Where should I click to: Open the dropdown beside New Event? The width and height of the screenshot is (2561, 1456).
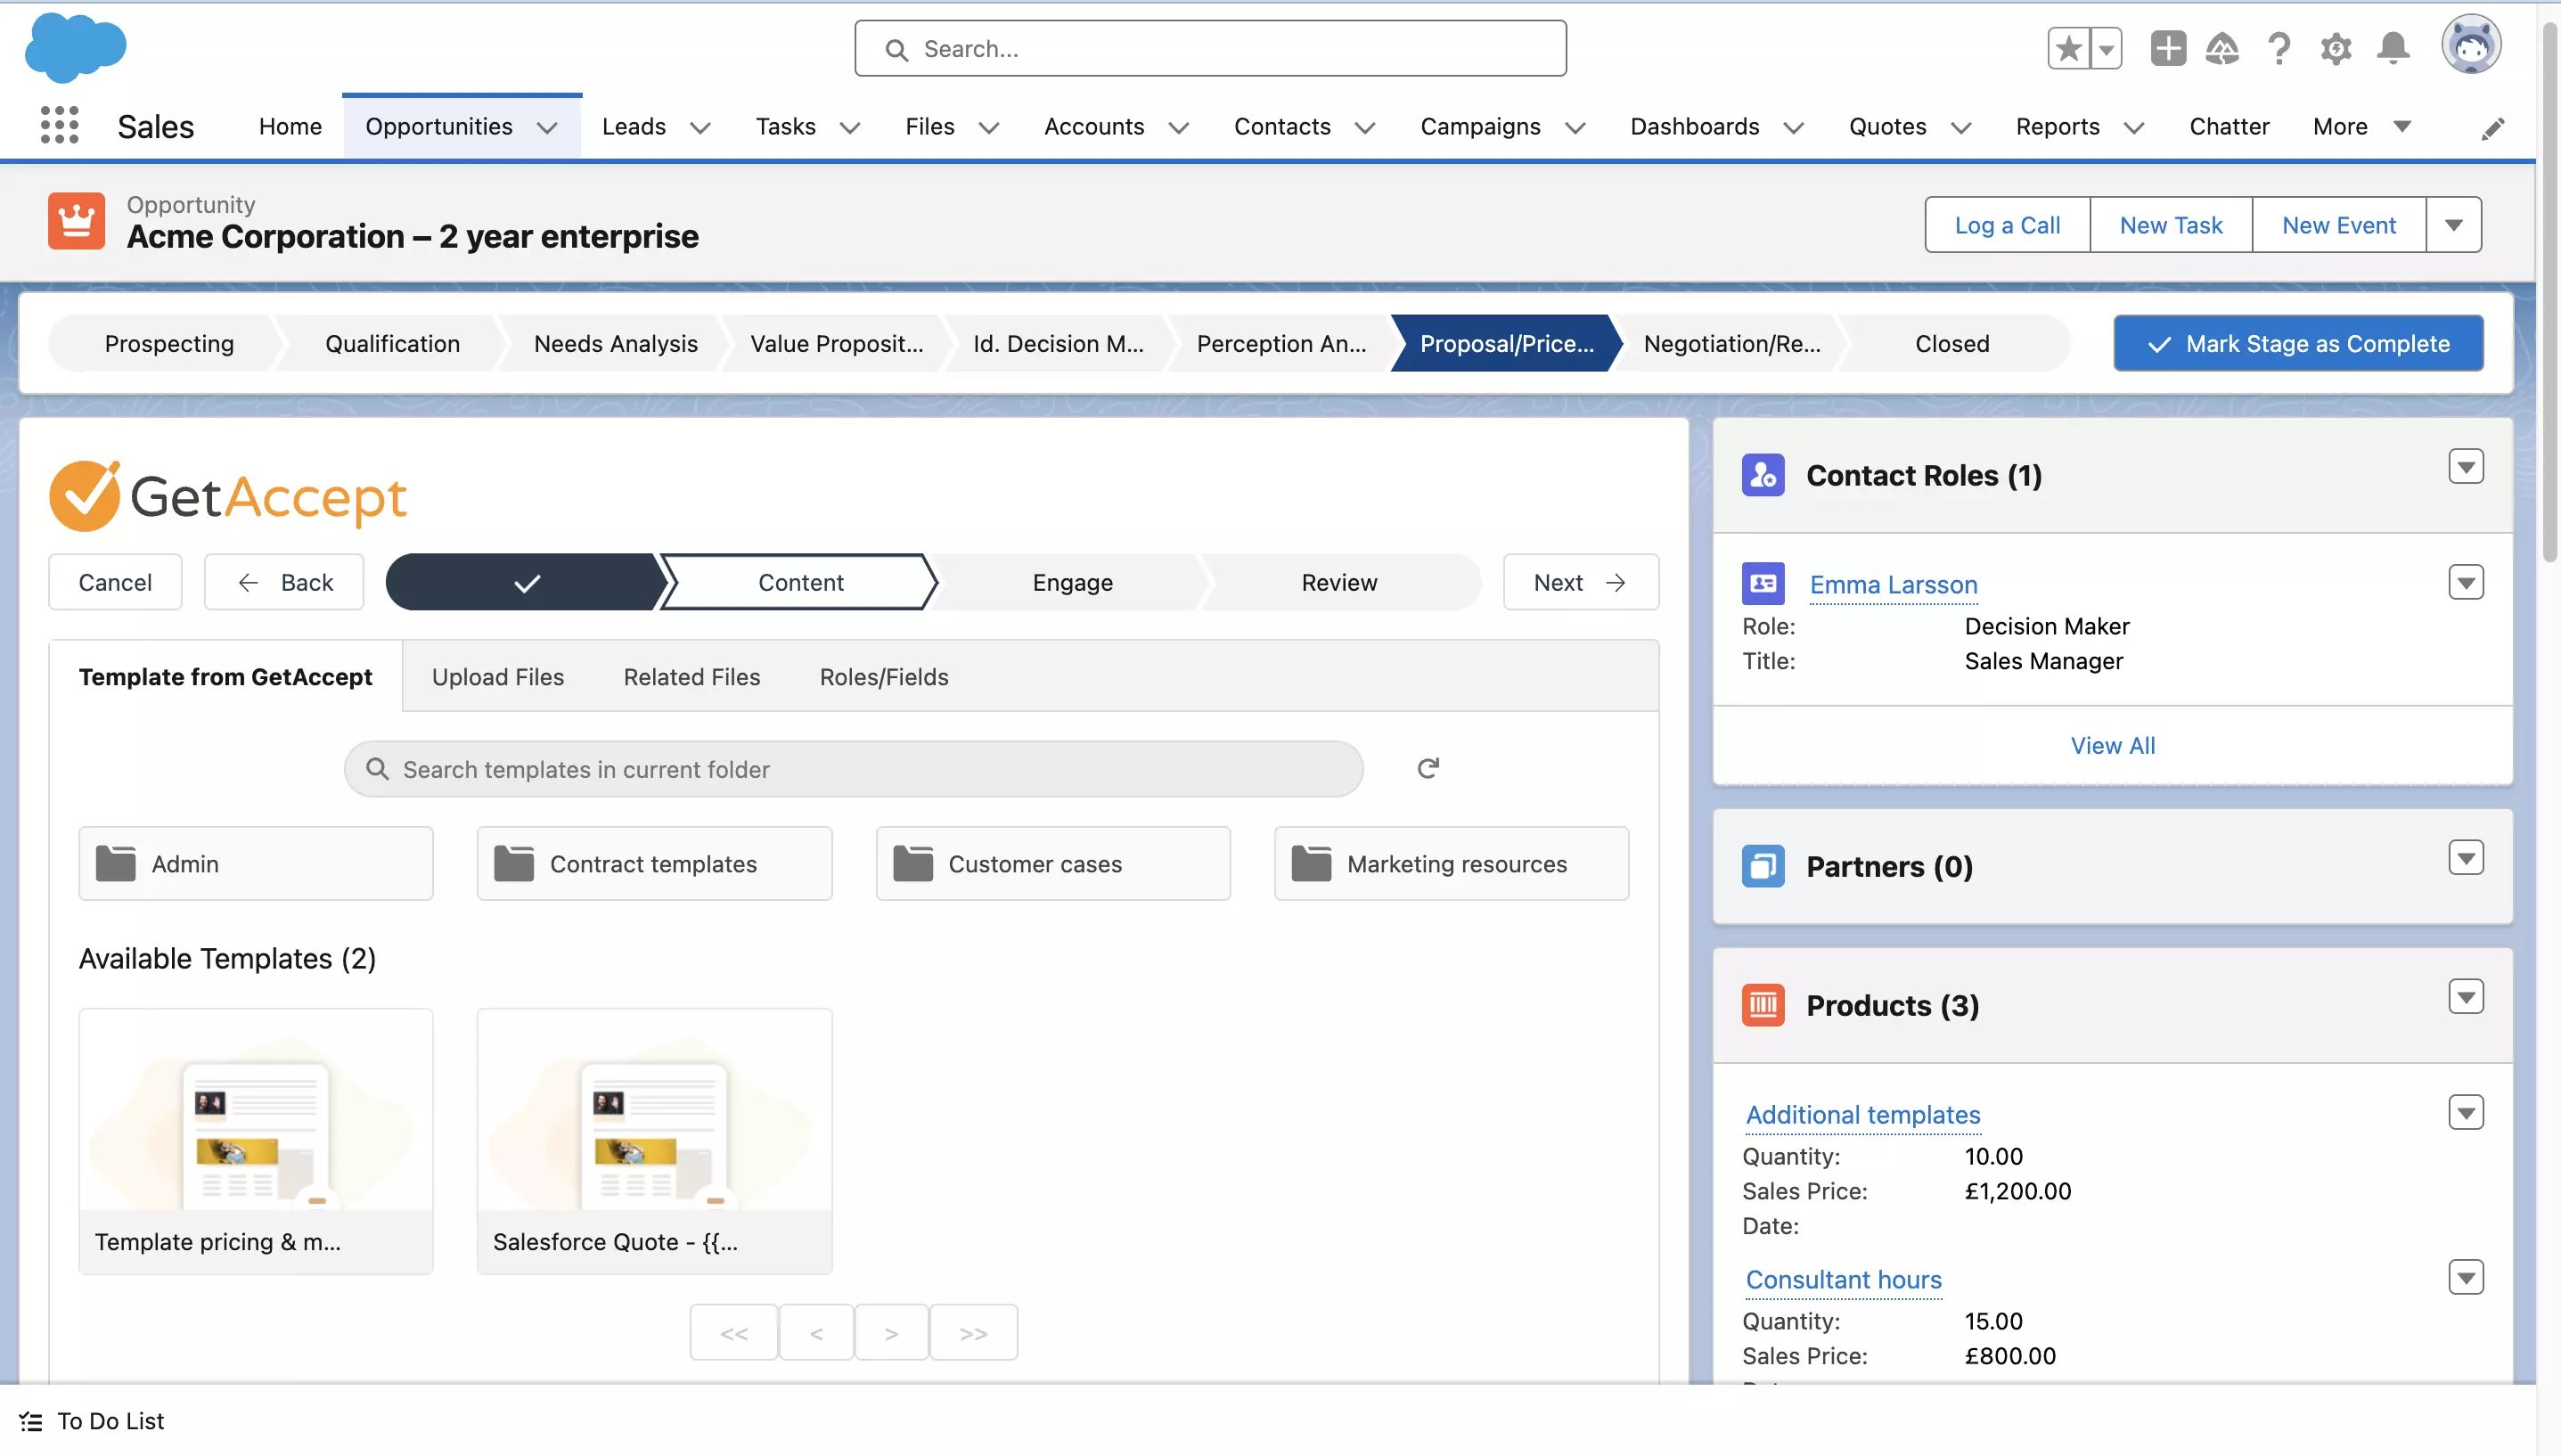2453,225
